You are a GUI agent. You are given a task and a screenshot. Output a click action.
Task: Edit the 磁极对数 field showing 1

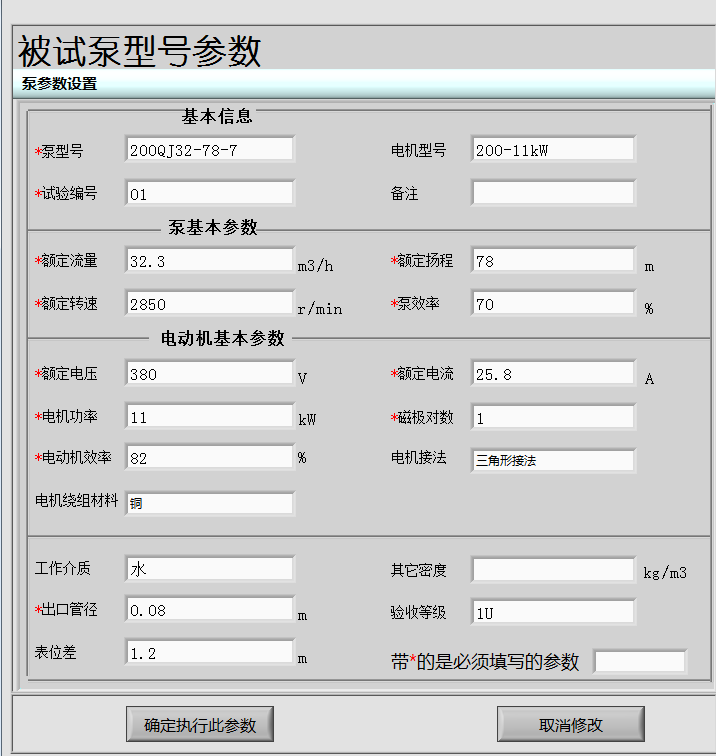click(x=553, y=417)
